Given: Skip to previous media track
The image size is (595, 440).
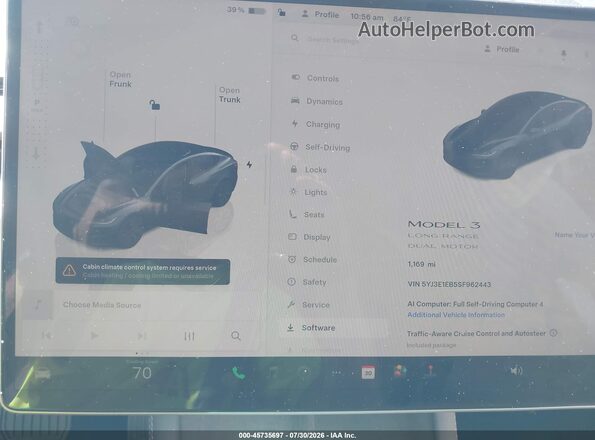Looking at the screenshot, I should [46, 335].
